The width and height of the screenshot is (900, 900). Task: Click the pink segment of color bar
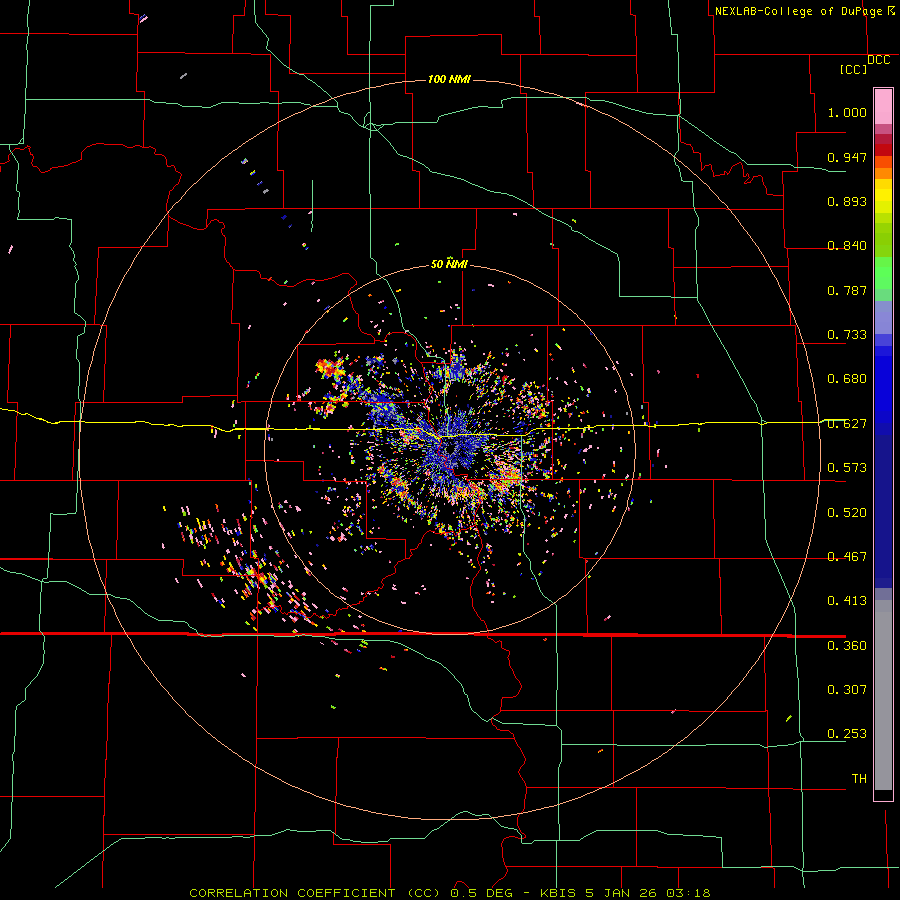click(x=883, y=107)
